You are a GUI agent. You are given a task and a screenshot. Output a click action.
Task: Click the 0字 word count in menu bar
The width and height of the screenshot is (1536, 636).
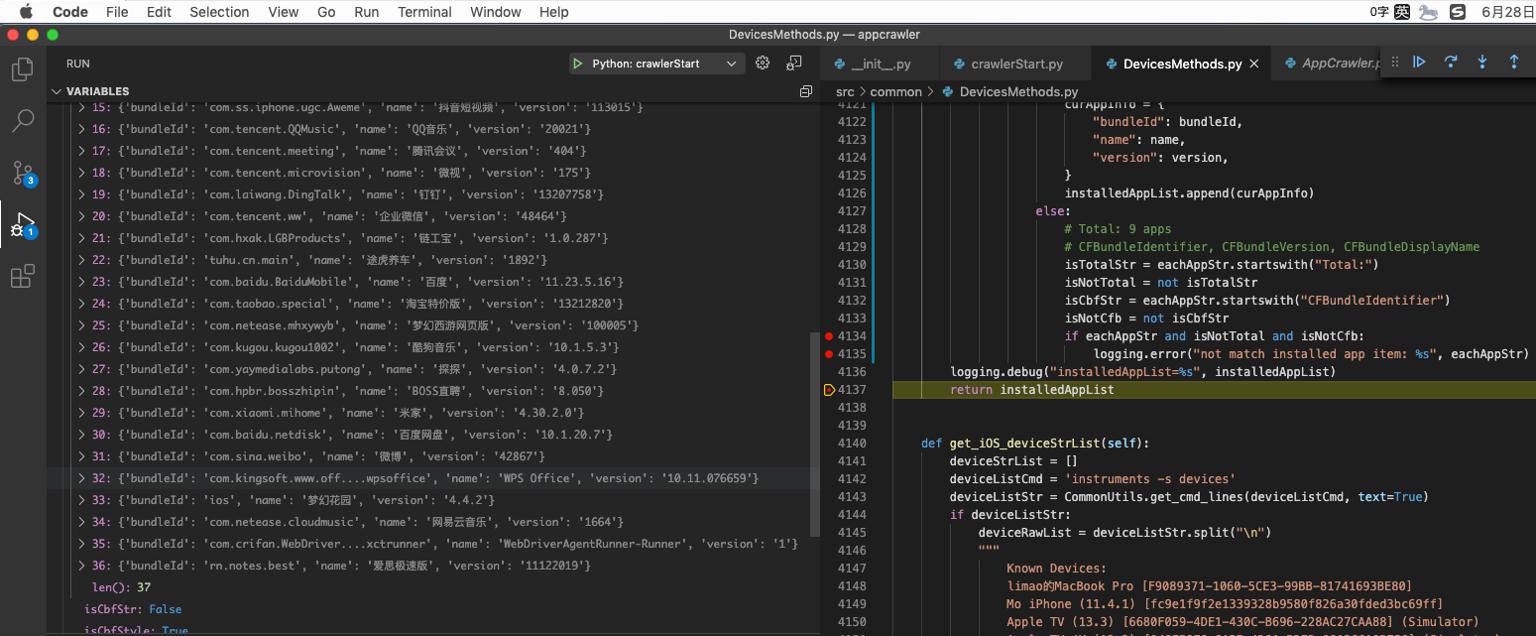(x=1378, y=12)
